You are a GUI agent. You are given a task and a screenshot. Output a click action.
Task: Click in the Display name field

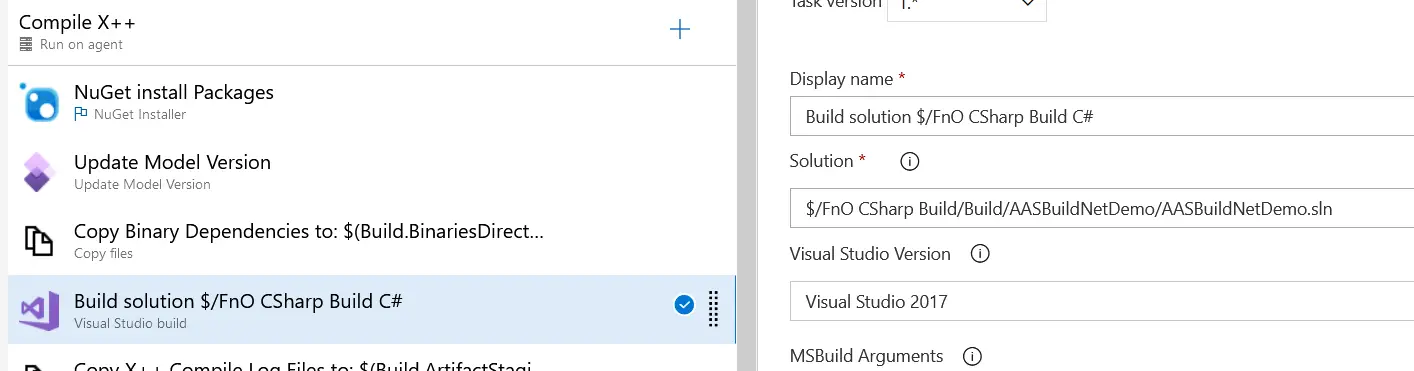pos(1101,117)
